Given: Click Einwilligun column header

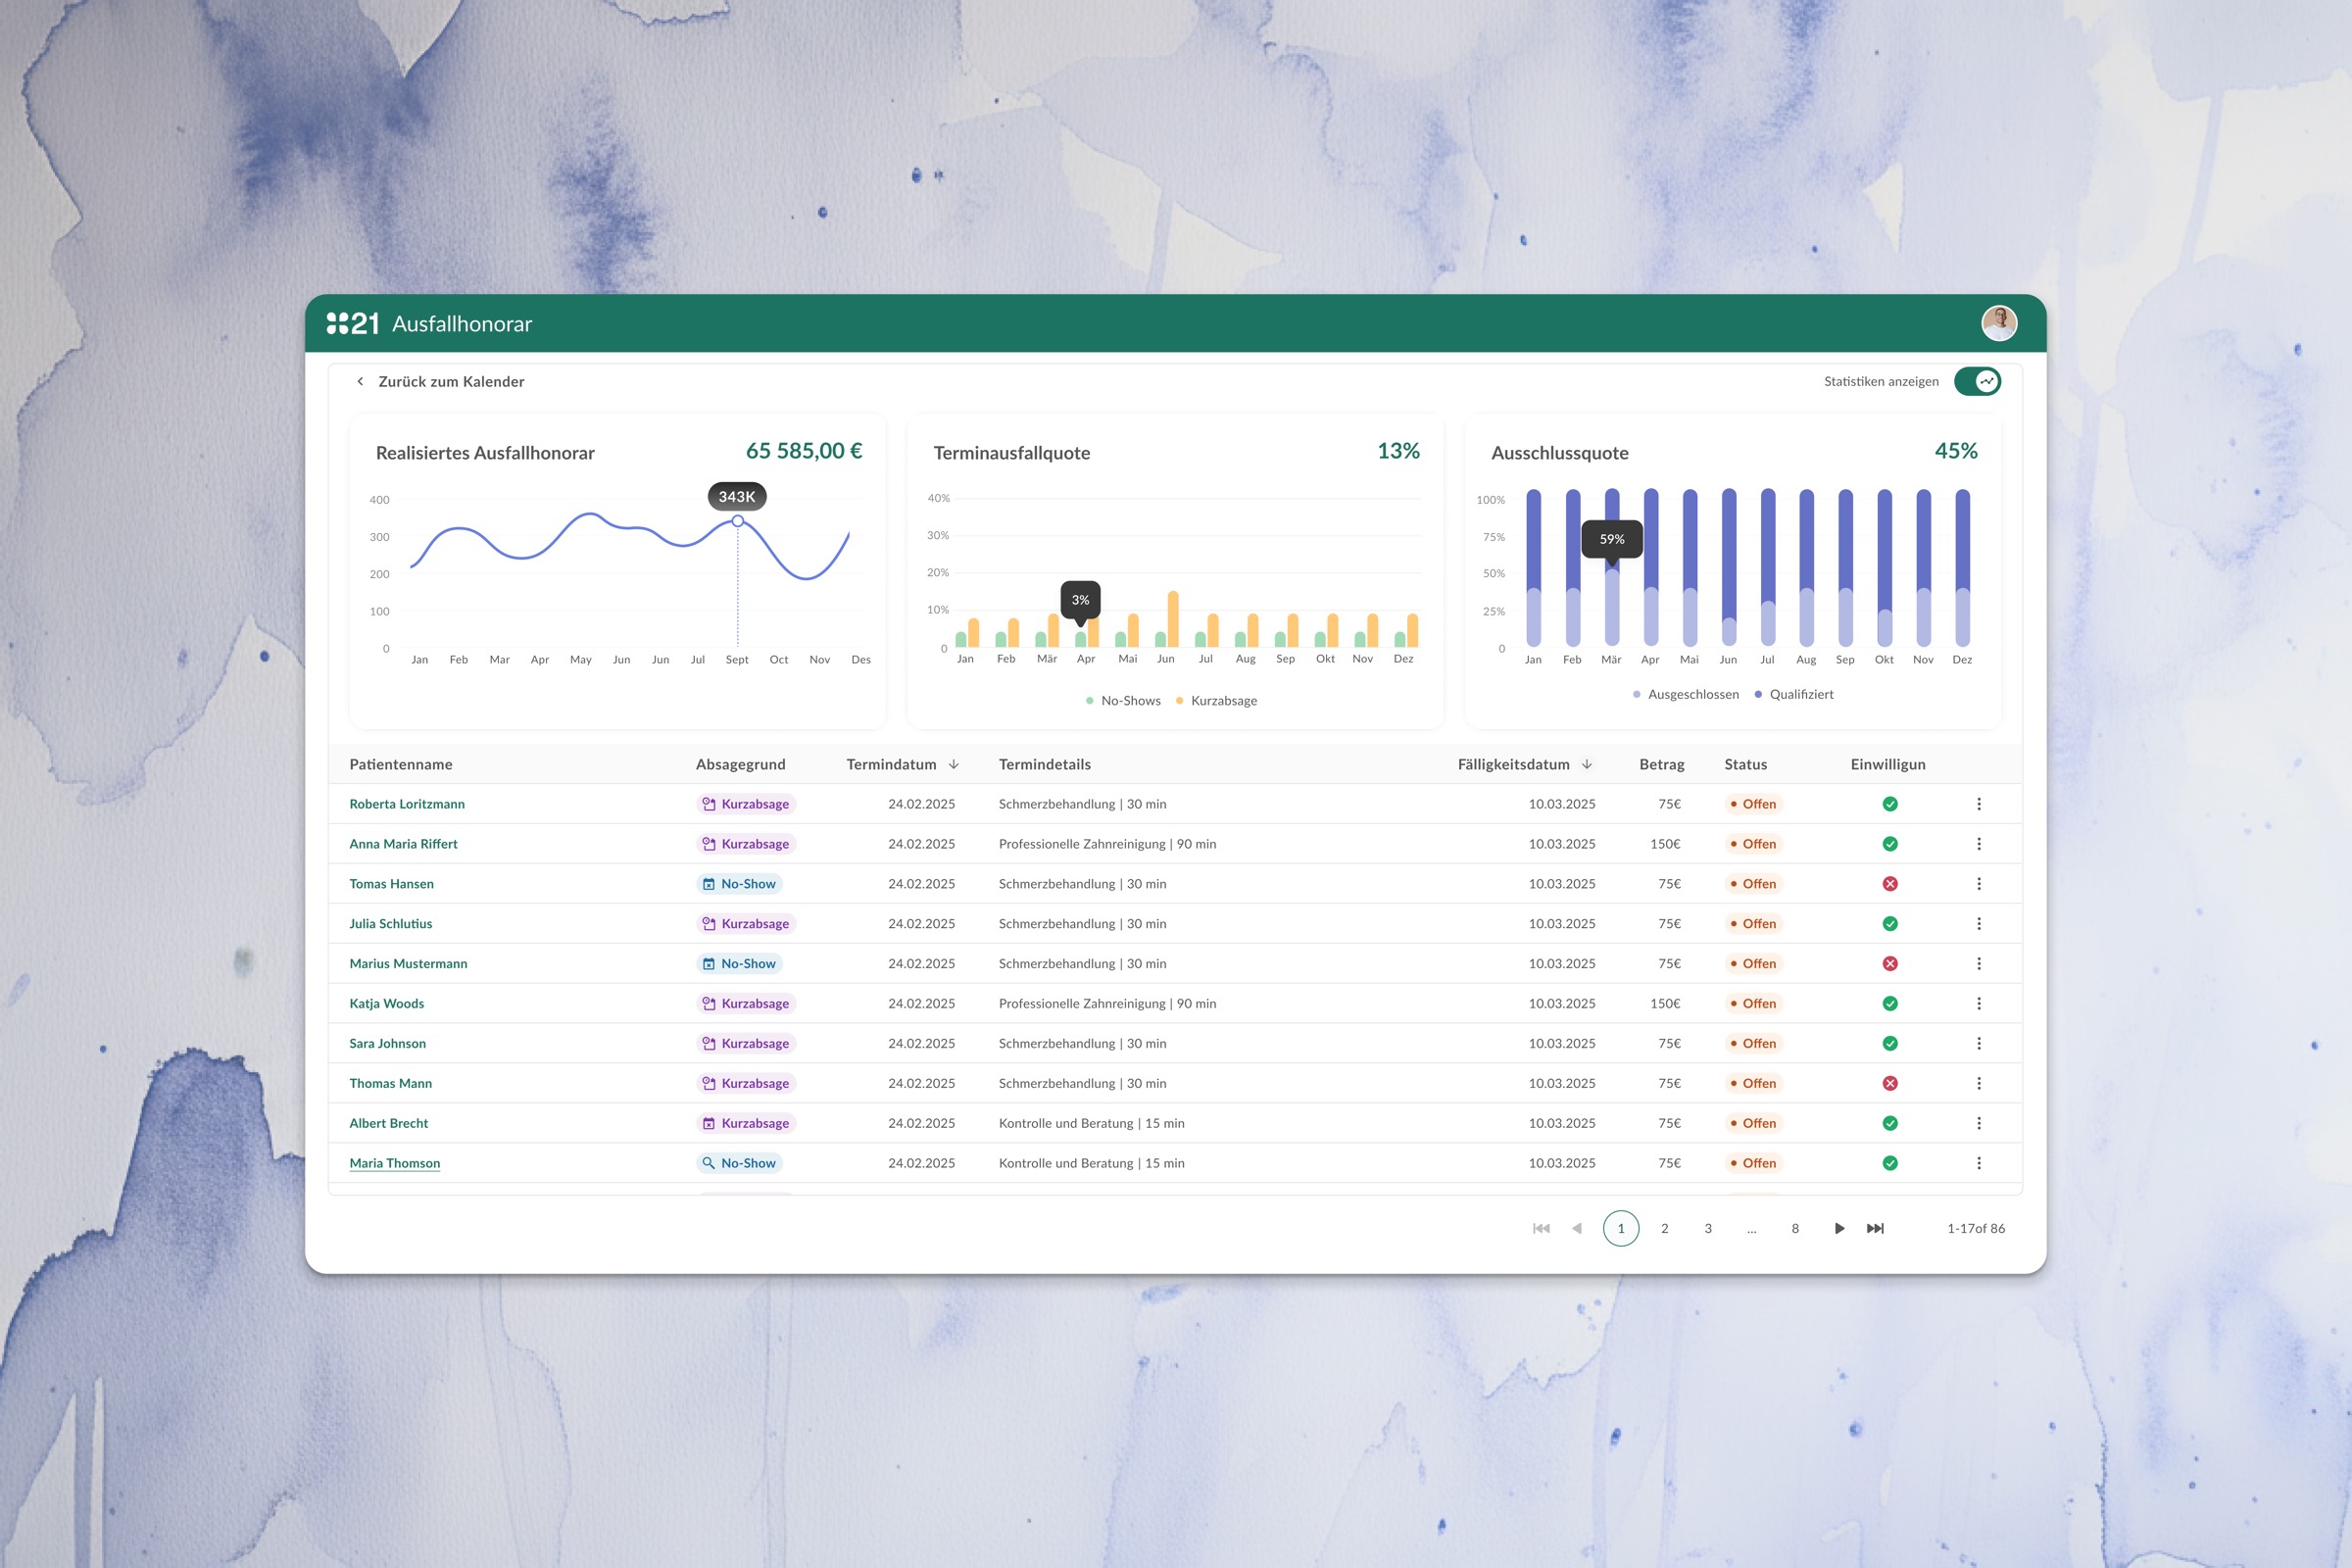Looking at the screenshot, I should pyautogui.click(x=1887, y=764).
